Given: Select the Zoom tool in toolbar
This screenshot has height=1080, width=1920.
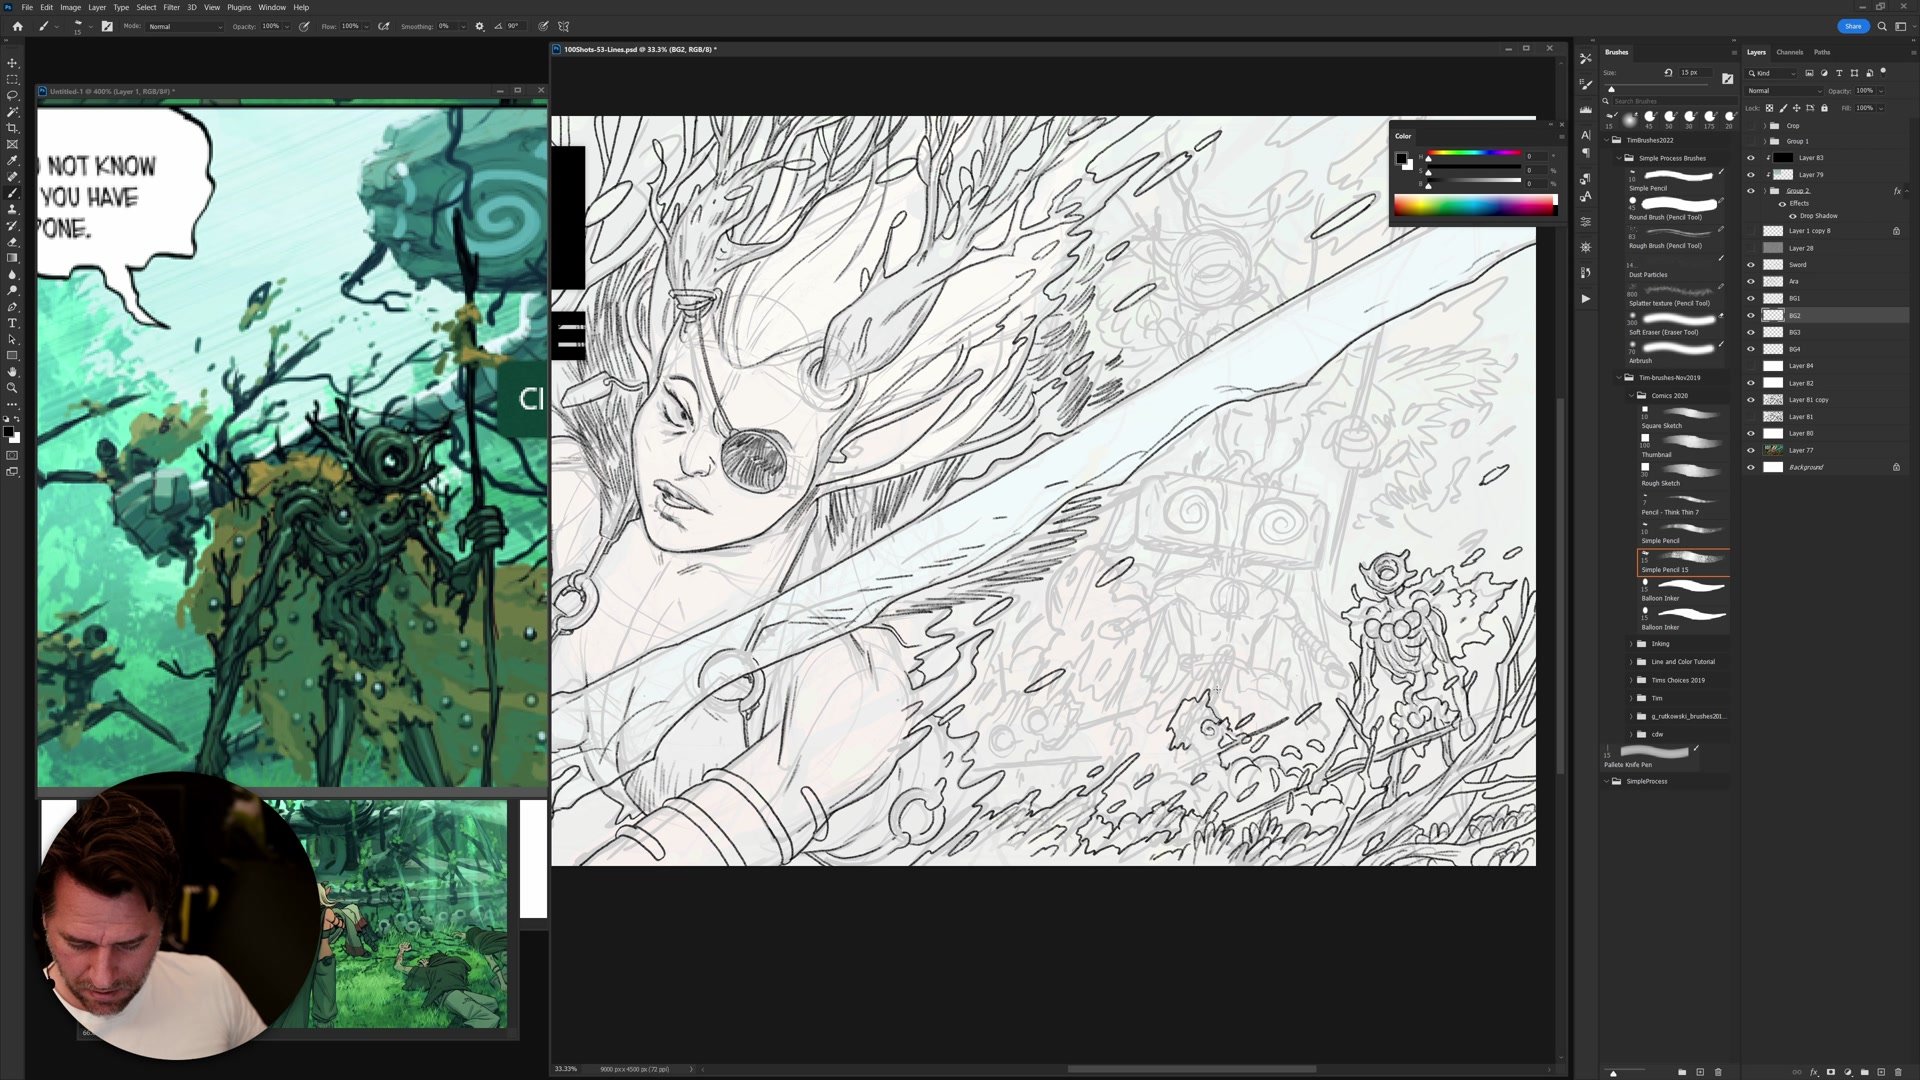Looking at the screenshot, I should point(12,388).
